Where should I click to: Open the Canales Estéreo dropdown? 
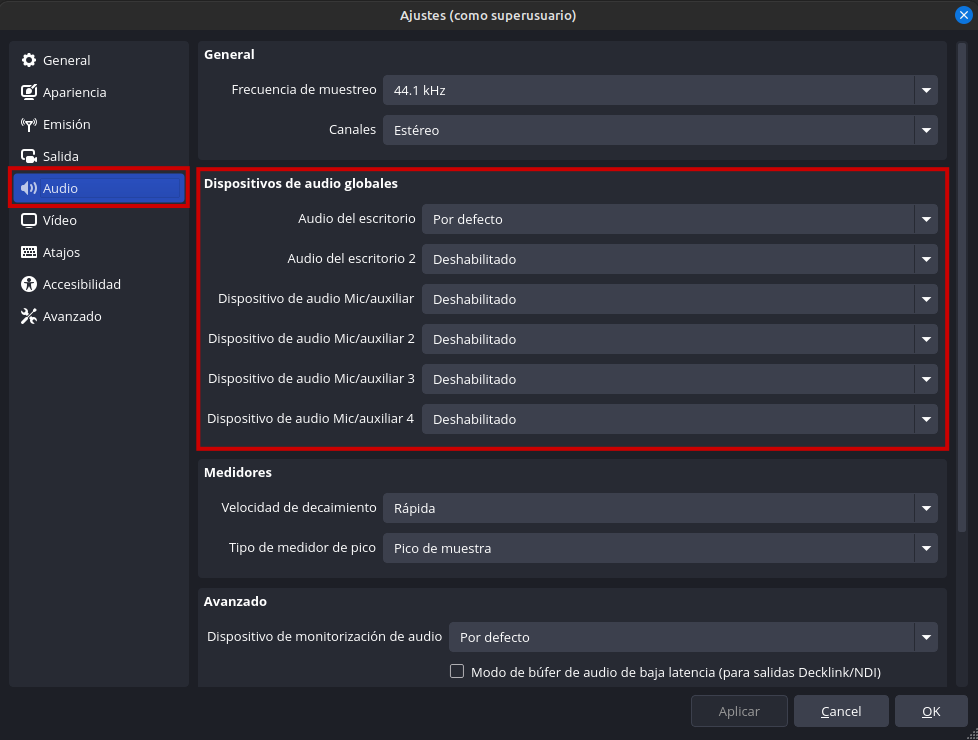[x=660, y=130]
